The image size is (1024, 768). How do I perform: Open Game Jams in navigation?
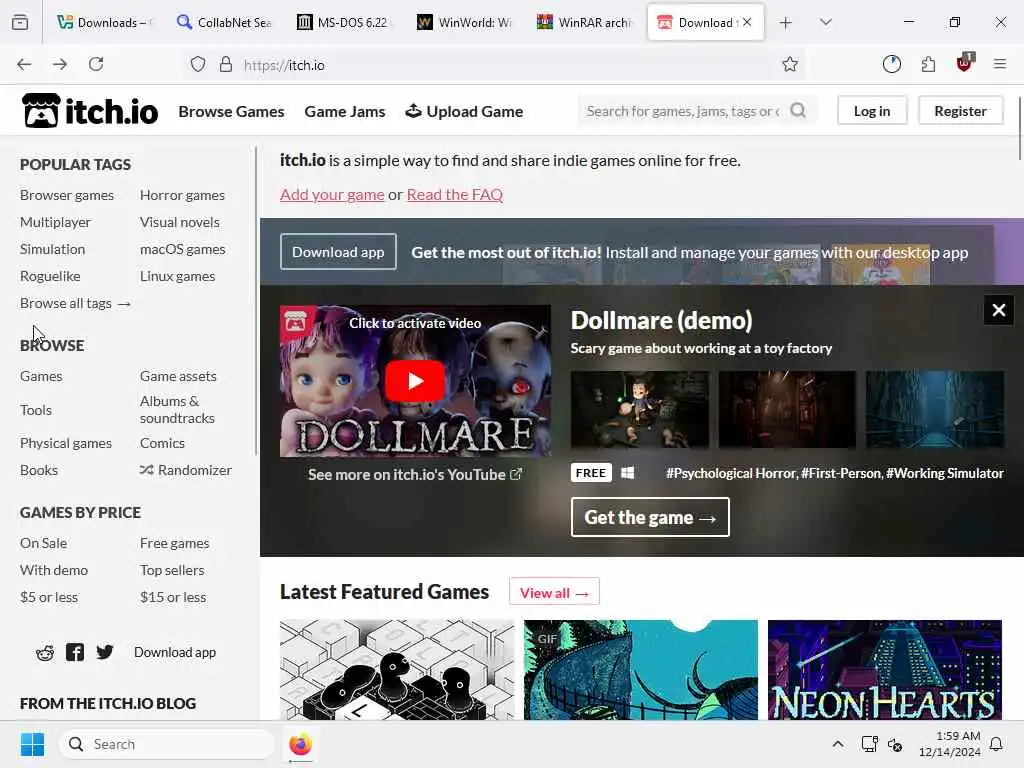[x=345, y=112]
